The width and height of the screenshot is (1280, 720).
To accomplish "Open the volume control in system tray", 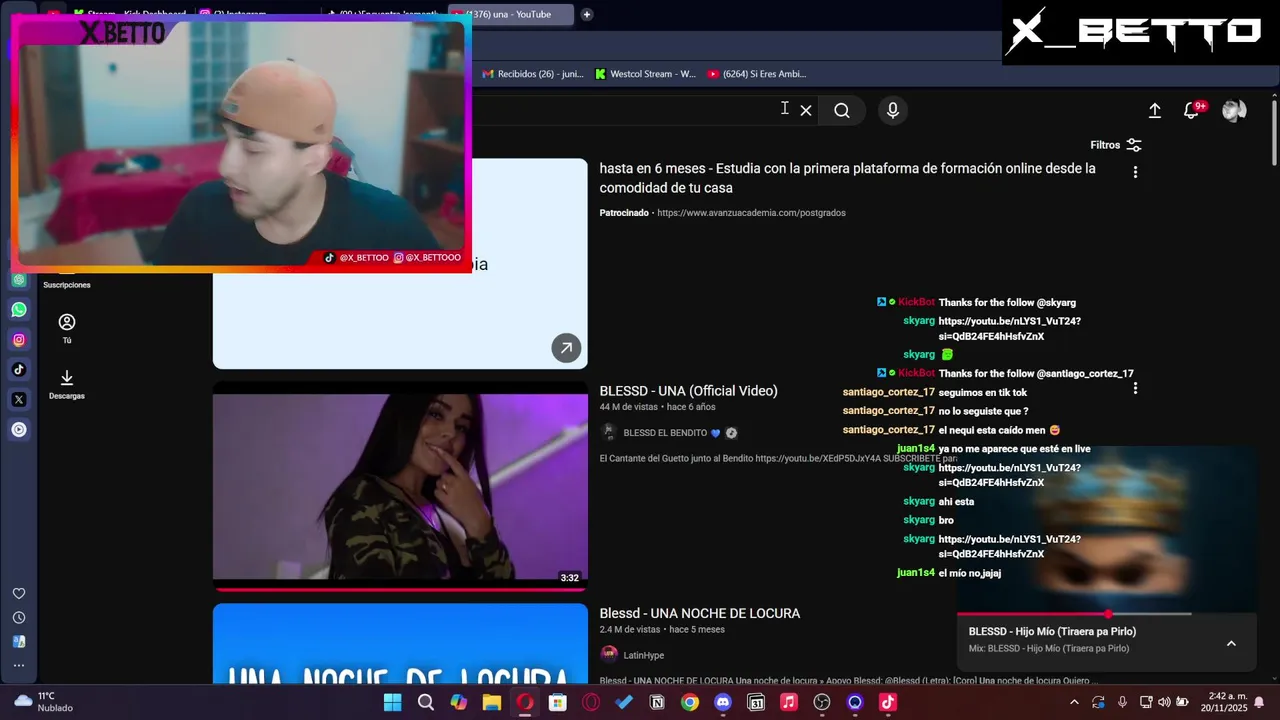I will 1164,702.
